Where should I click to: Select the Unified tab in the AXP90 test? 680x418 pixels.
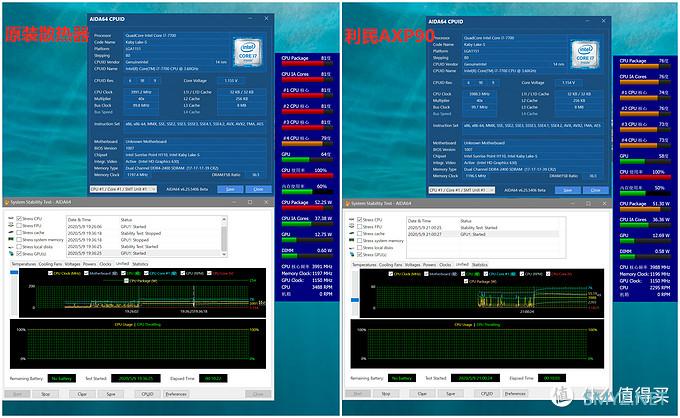pyautogui.click(x=462, y=265)
